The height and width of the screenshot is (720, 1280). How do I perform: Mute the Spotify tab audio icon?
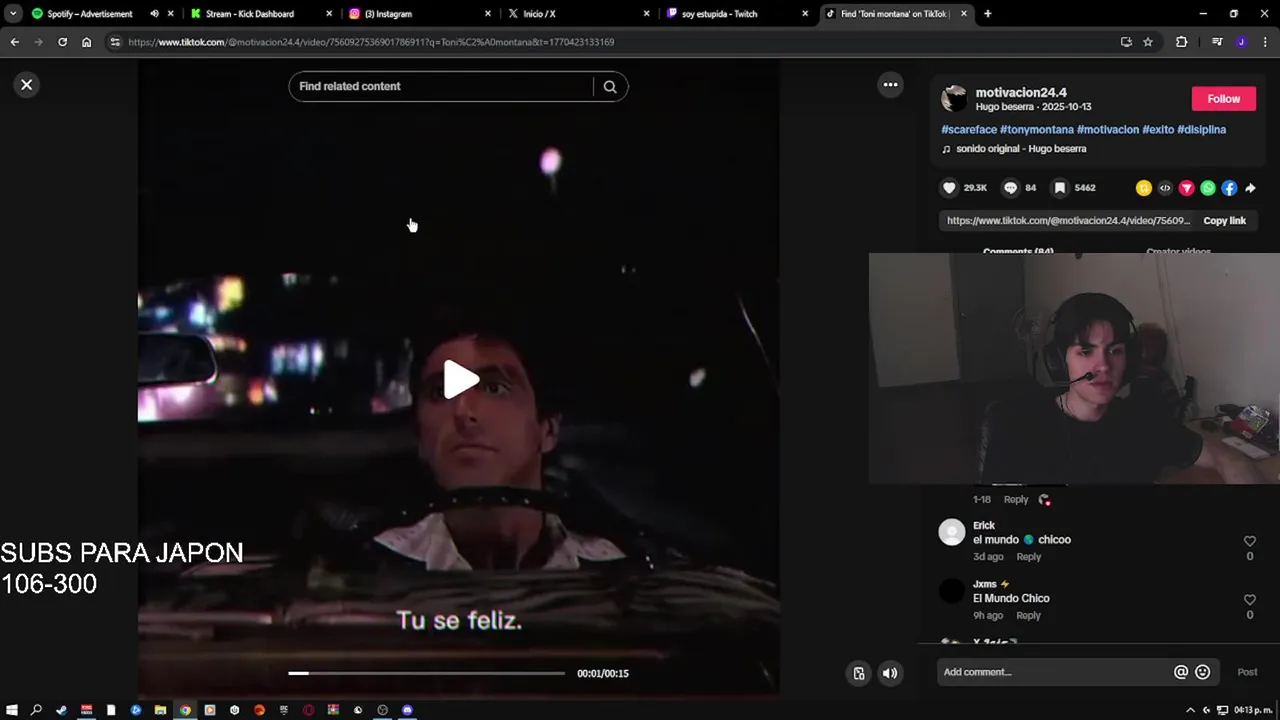(x=154, y=14)
